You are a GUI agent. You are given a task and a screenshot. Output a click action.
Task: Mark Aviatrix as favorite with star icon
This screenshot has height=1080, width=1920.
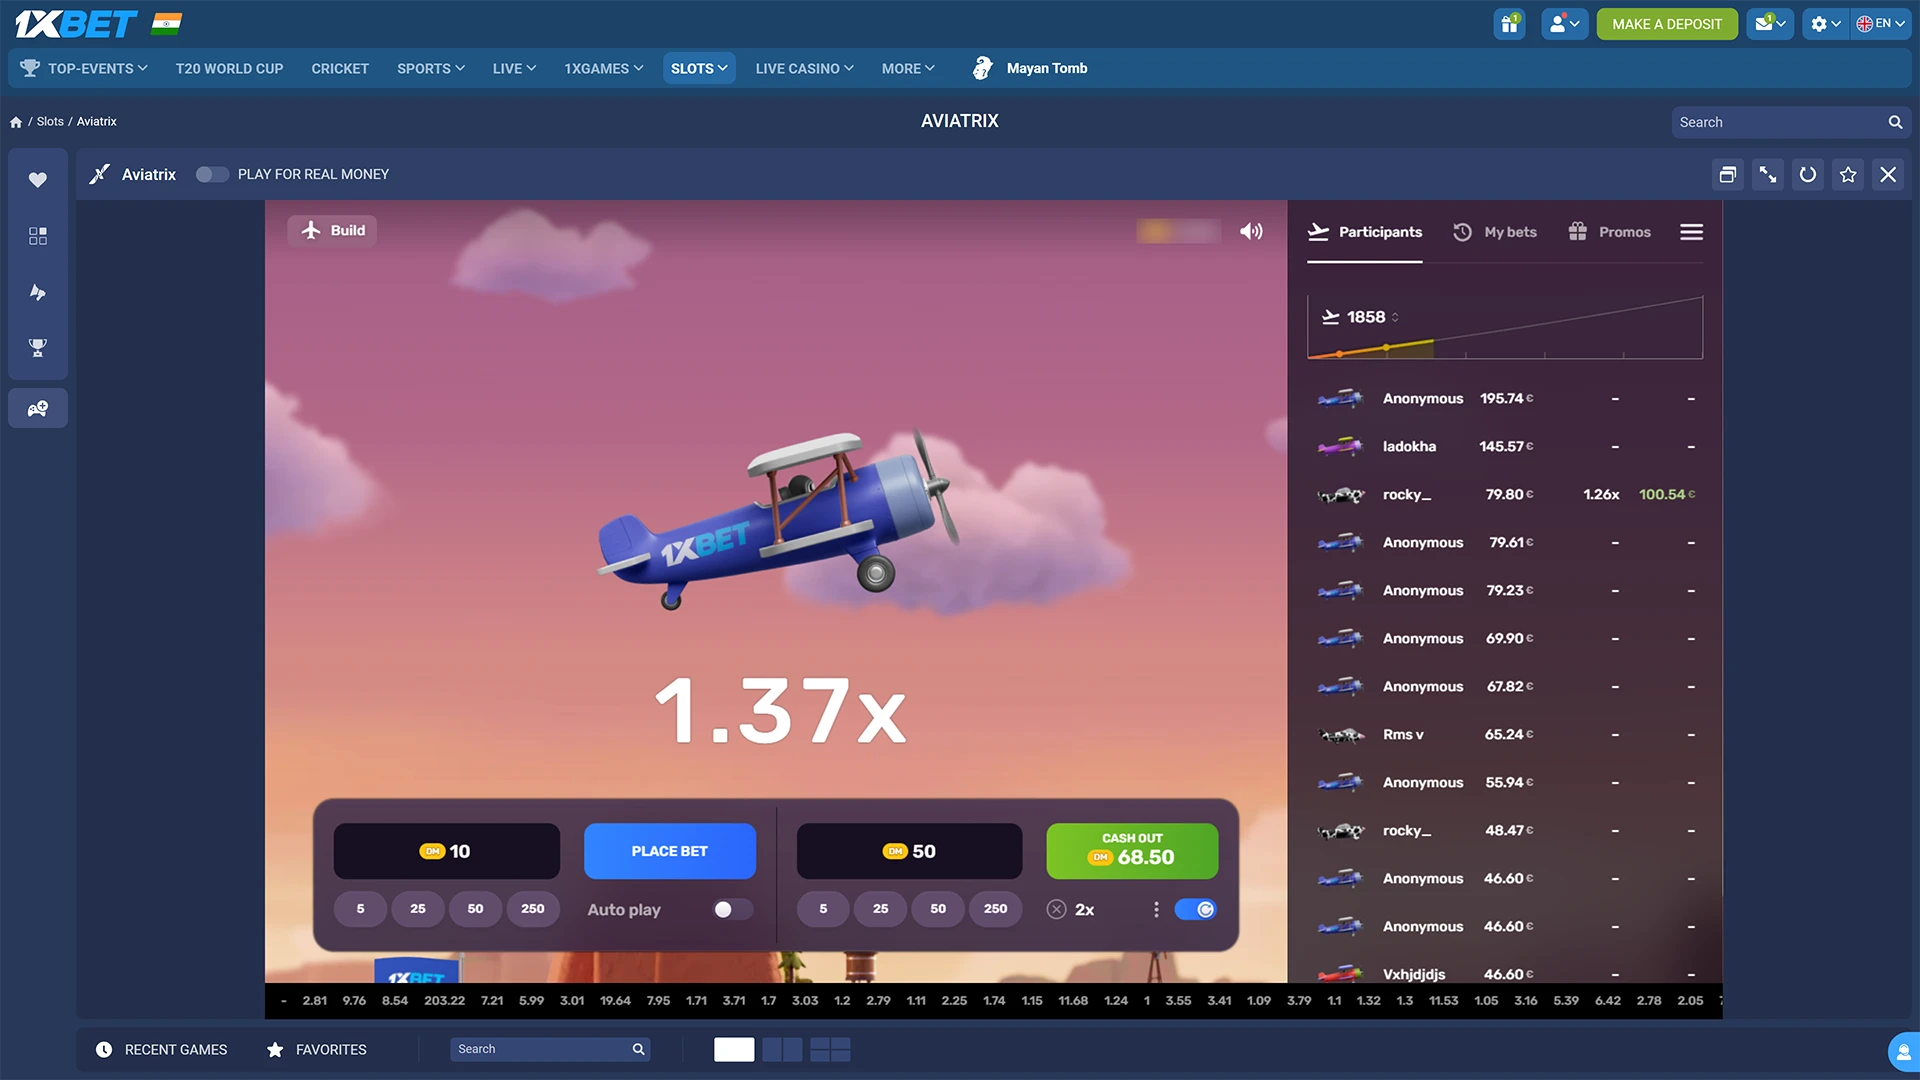point(1847,174)
